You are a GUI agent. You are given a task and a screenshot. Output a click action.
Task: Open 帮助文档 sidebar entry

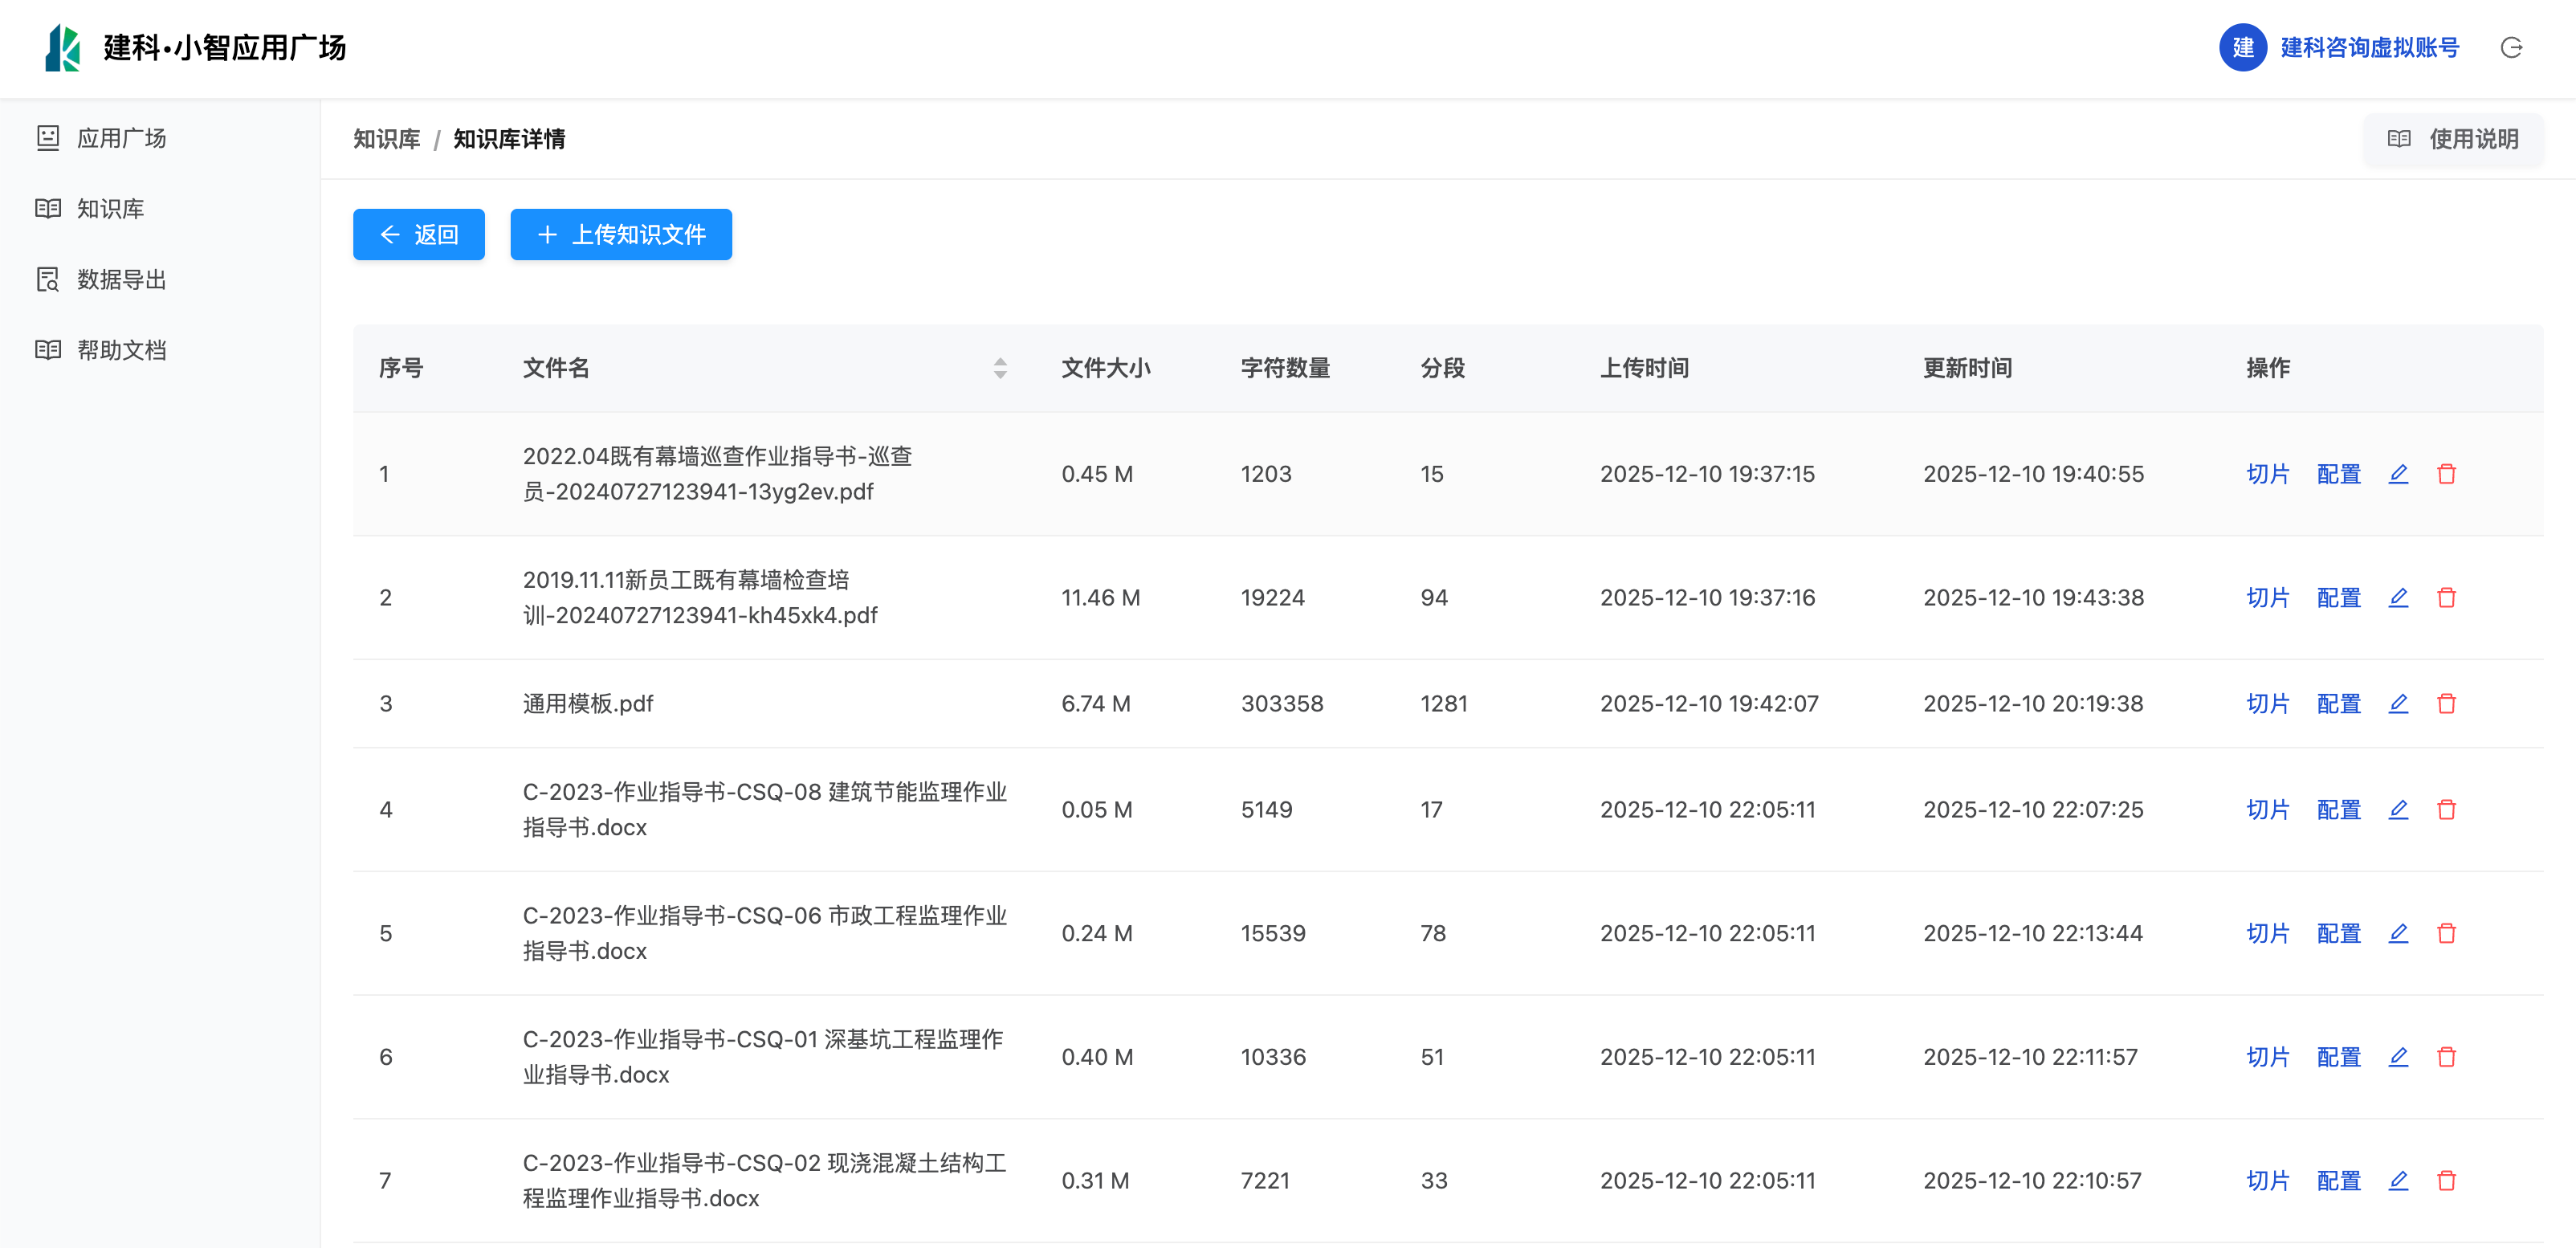(121, 350)
